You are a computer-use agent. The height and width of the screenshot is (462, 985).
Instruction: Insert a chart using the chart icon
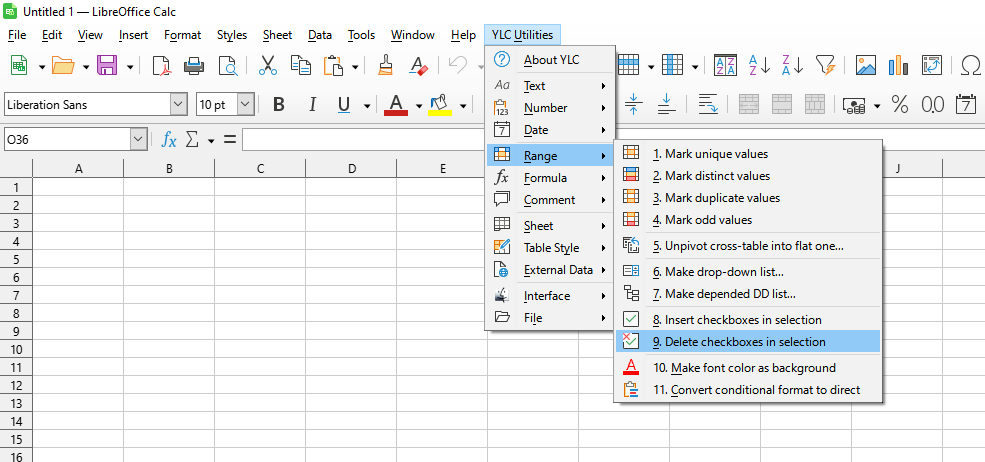pos(898,66)
